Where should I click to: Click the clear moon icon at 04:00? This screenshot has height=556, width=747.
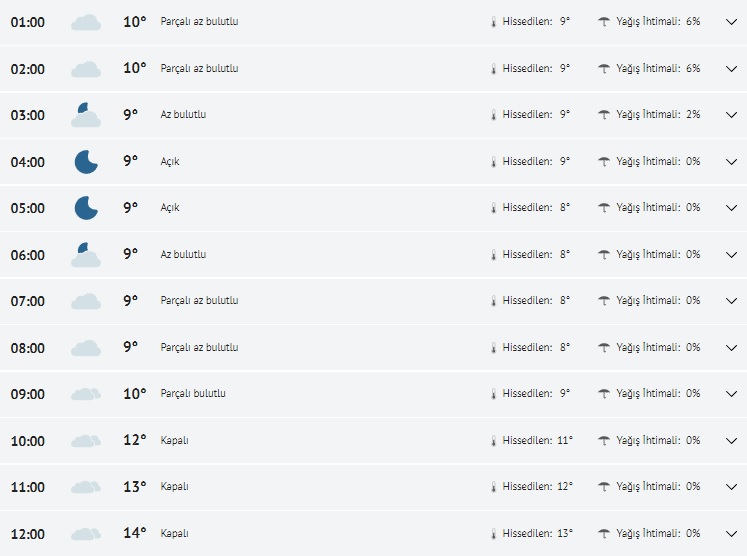coord(86,161)
